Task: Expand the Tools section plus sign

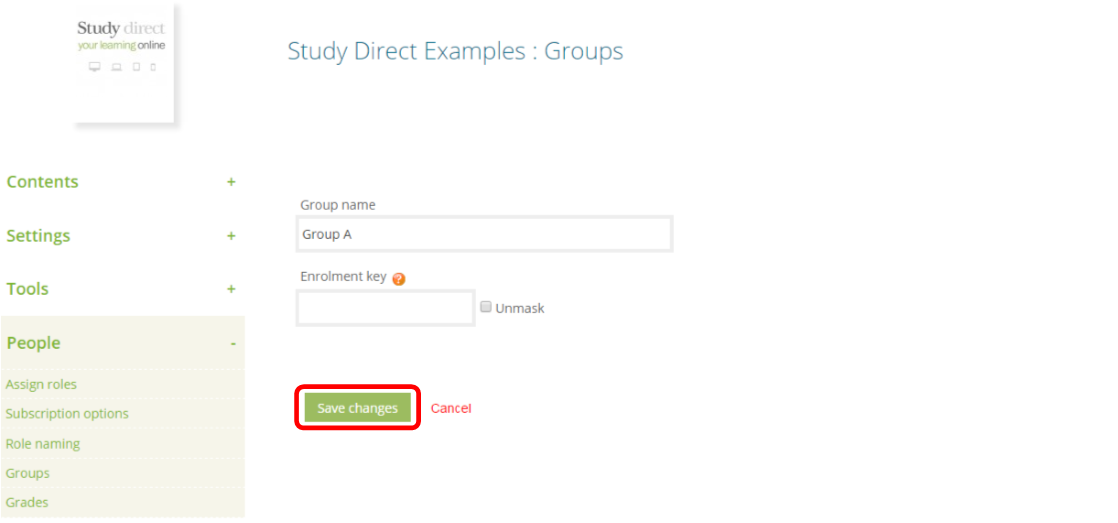Action: (231, 289)
